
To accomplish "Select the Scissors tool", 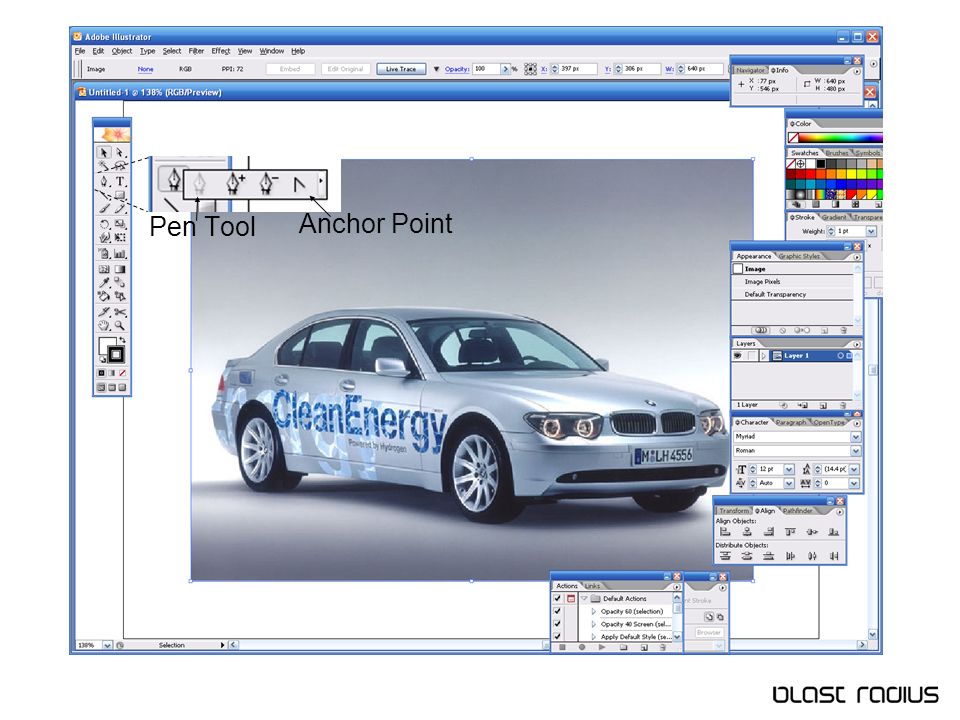I will [x=120, y=312].
